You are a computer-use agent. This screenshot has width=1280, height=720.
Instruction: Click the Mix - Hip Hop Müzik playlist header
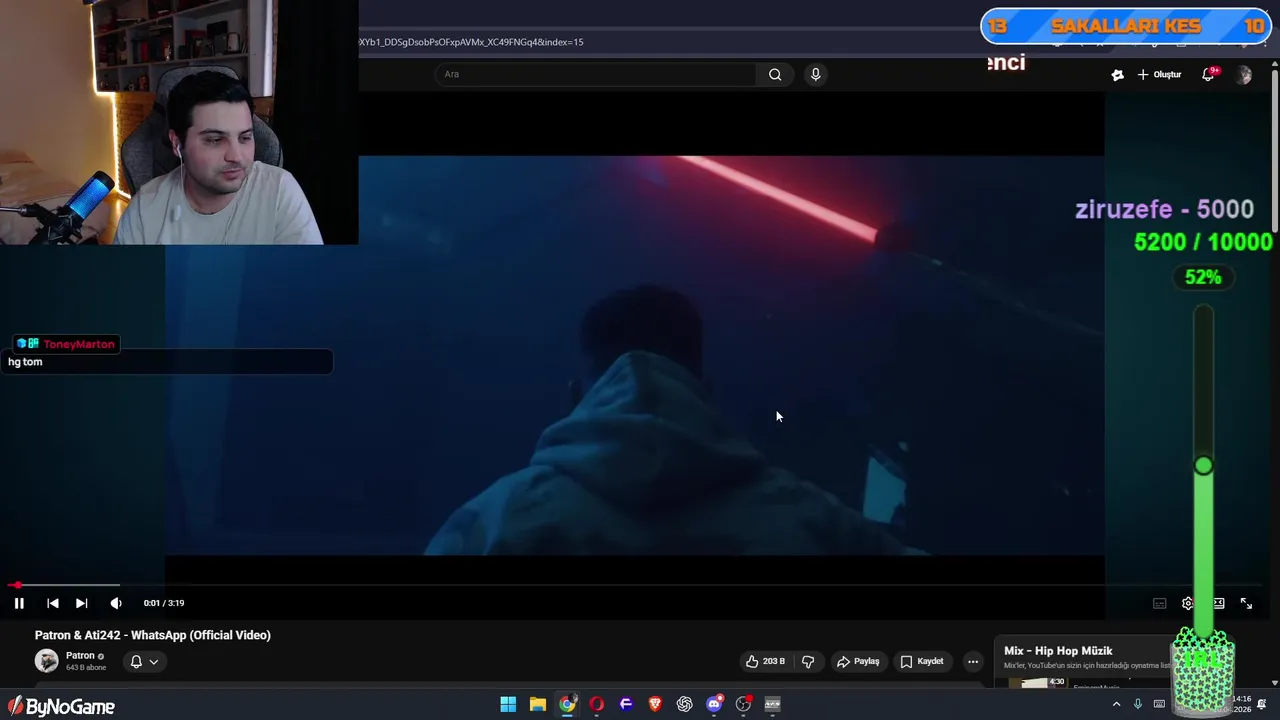(1058, 651)
